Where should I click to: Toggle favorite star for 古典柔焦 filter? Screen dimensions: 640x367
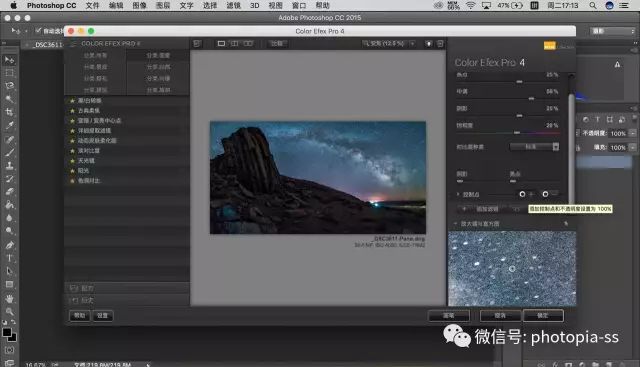pyautogui.click(x=72, y=111)
